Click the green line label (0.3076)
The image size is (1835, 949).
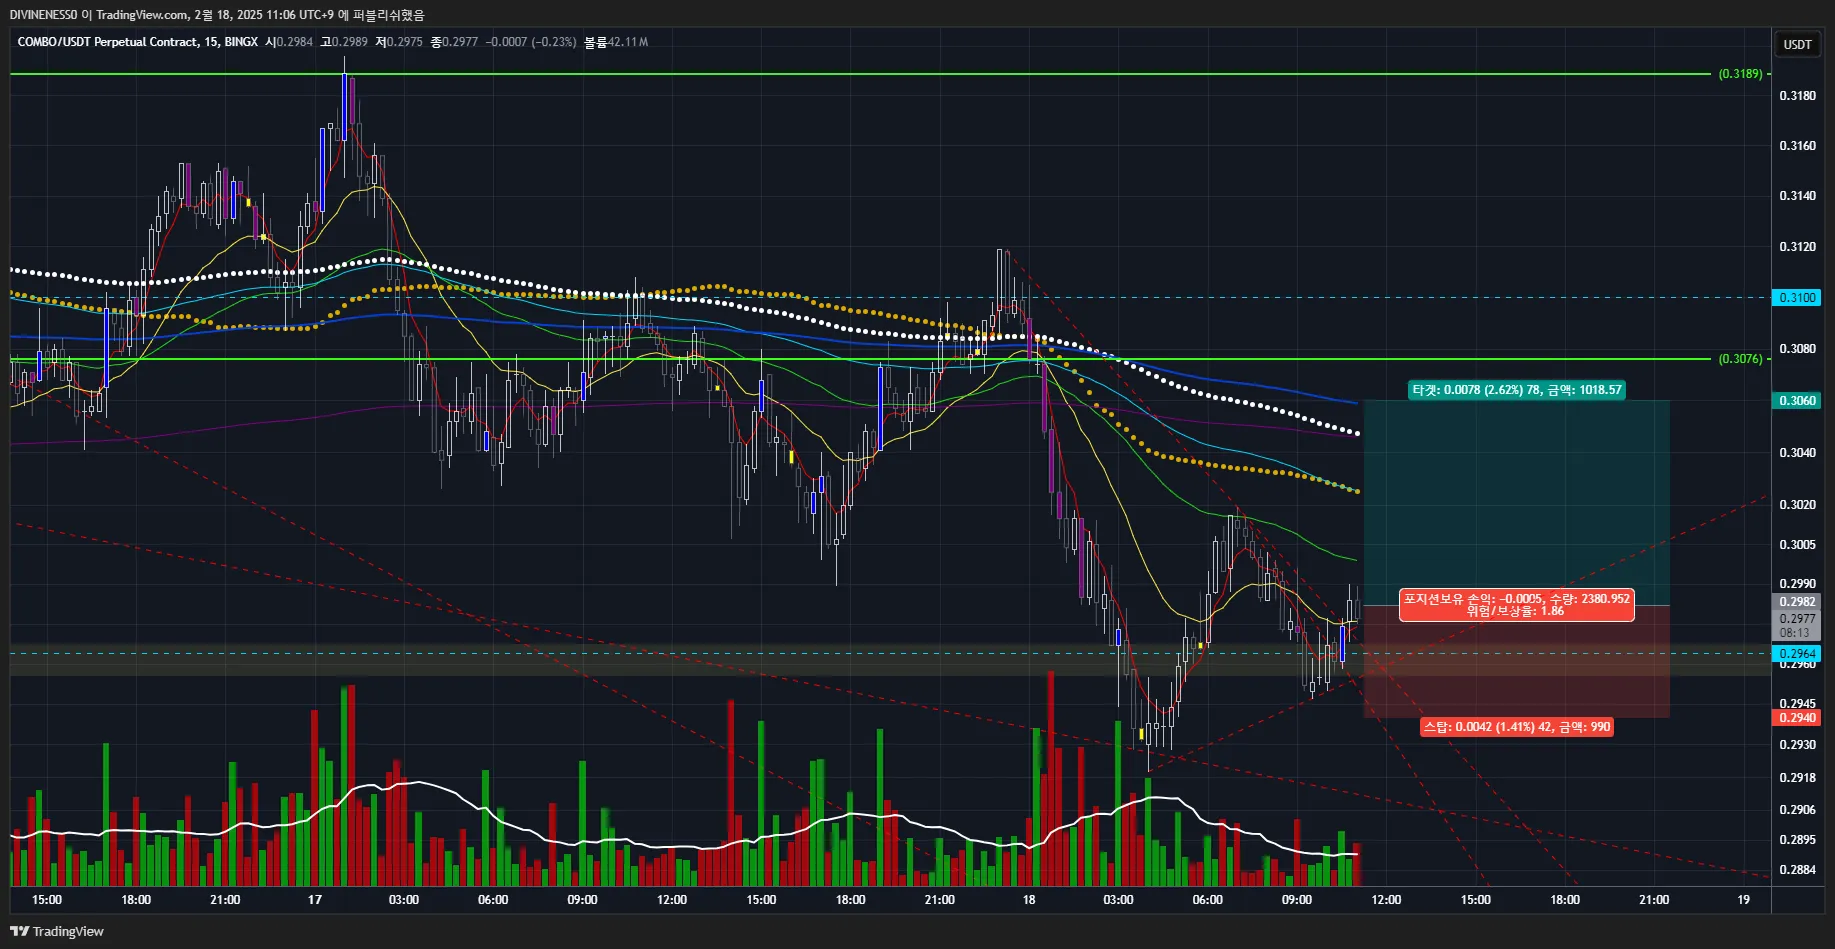[1740, 359]
